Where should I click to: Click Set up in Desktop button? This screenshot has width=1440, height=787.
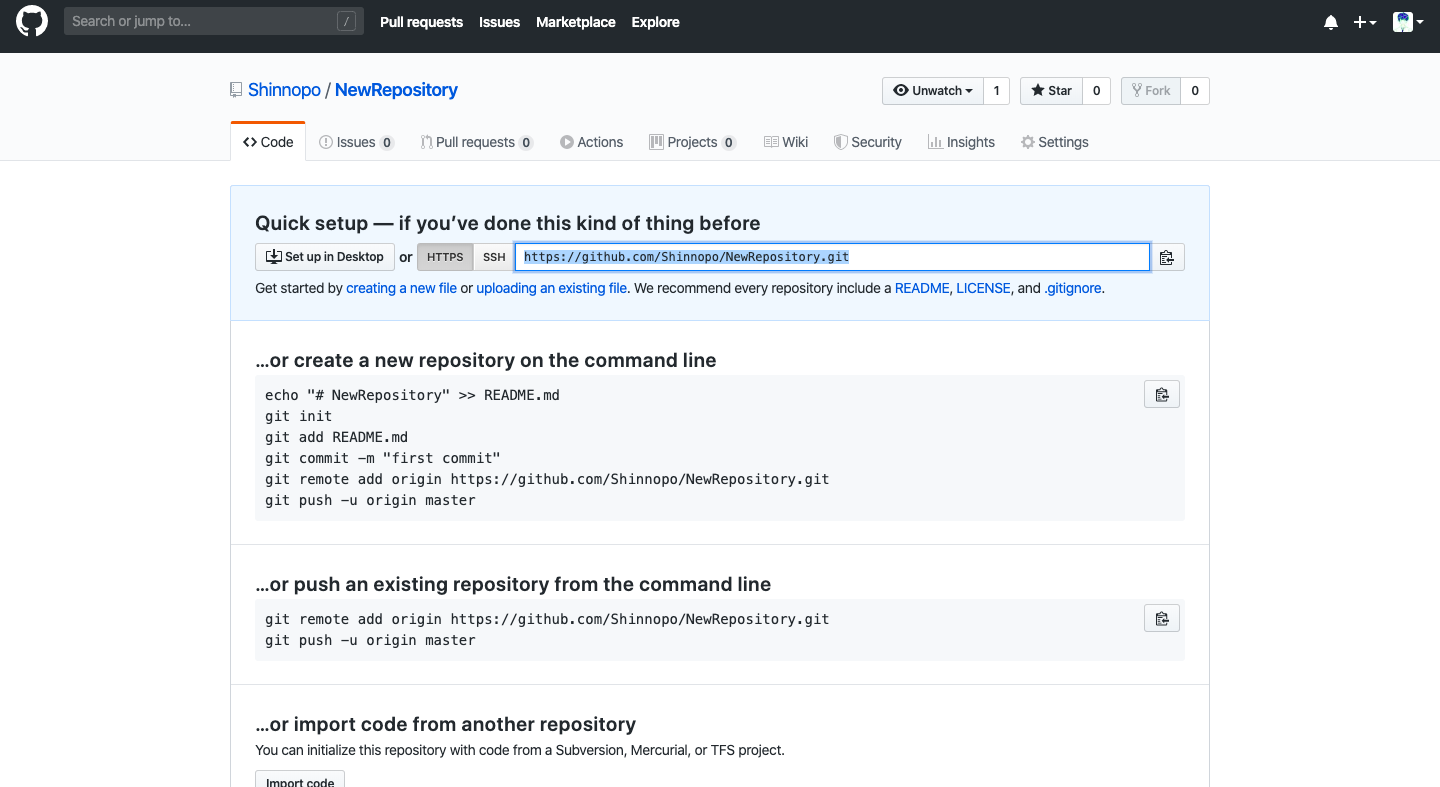point(324,257)
